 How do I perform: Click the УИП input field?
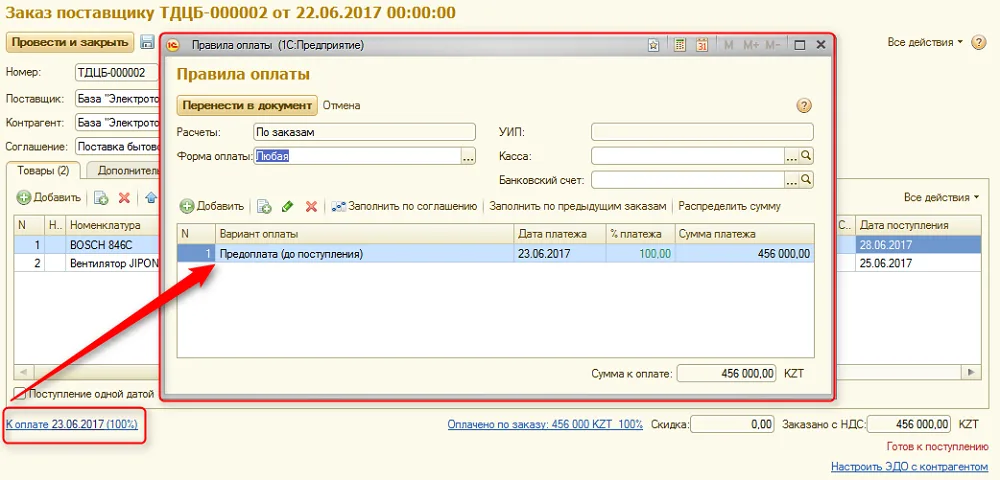[x=702, y=132]
